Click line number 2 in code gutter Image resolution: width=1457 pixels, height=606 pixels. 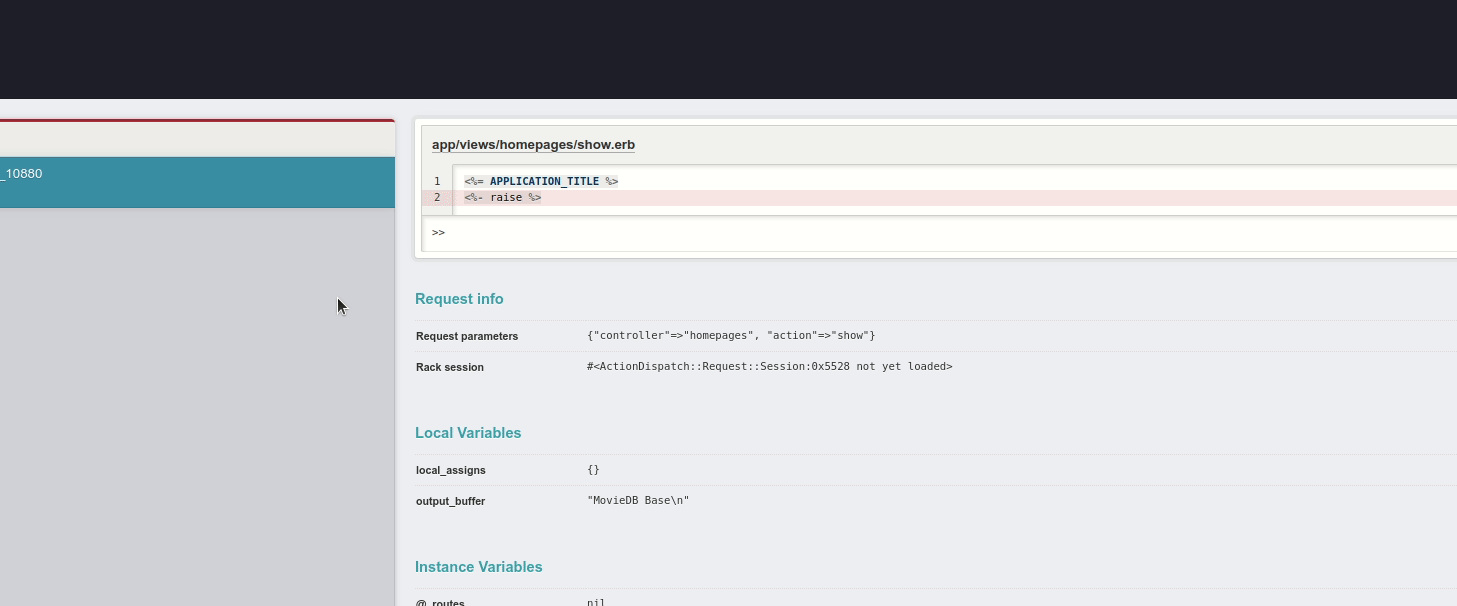(437, 198)
